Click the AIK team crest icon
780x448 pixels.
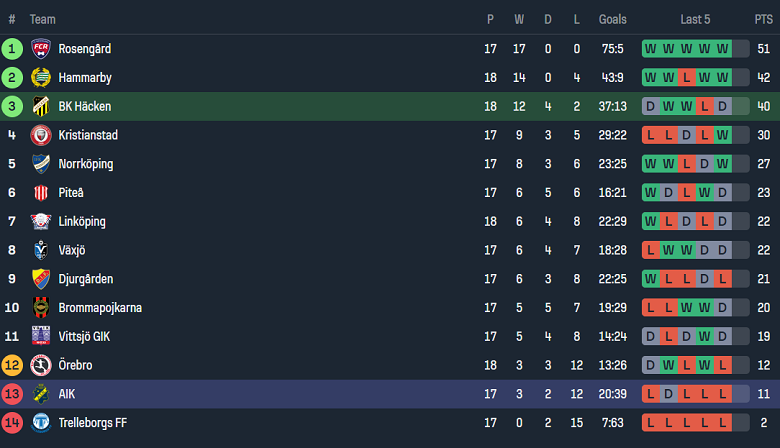pyautogui.click(x=41, y=394)
